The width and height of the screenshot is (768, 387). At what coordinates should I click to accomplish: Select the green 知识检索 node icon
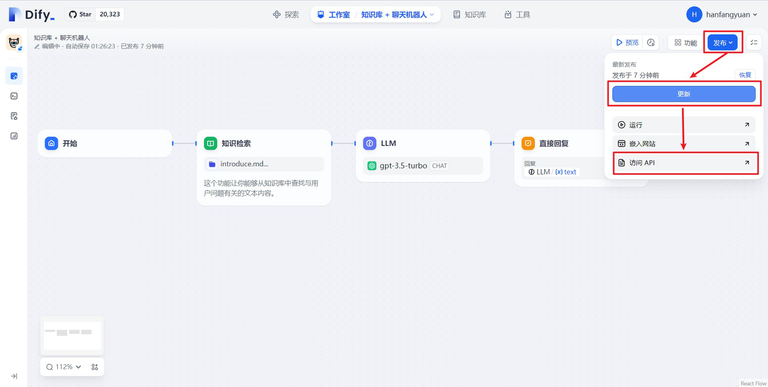(x=210, y=144)
